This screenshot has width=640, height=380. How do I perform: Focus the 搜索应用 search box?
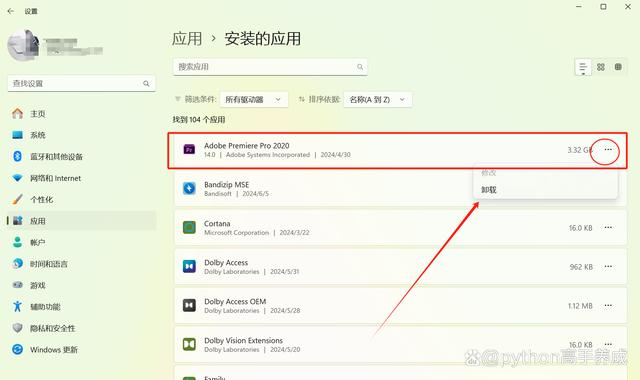[x=270, y=67]
